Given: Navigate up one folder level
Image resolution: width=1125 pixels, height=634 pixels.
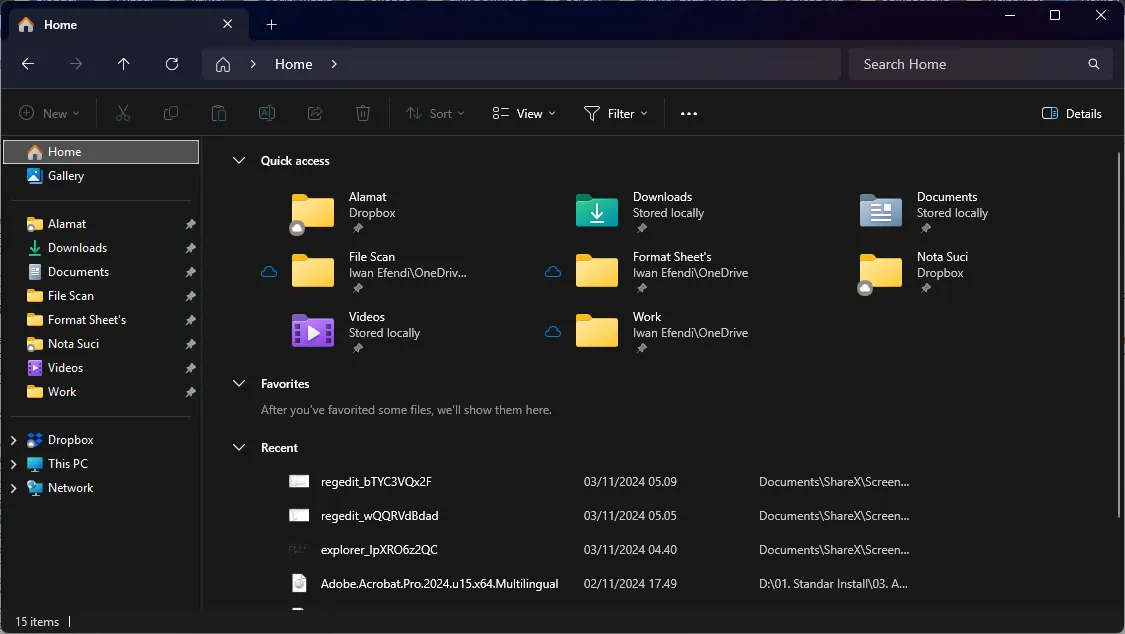Looking at the screenshot, I should pos(123,63).
